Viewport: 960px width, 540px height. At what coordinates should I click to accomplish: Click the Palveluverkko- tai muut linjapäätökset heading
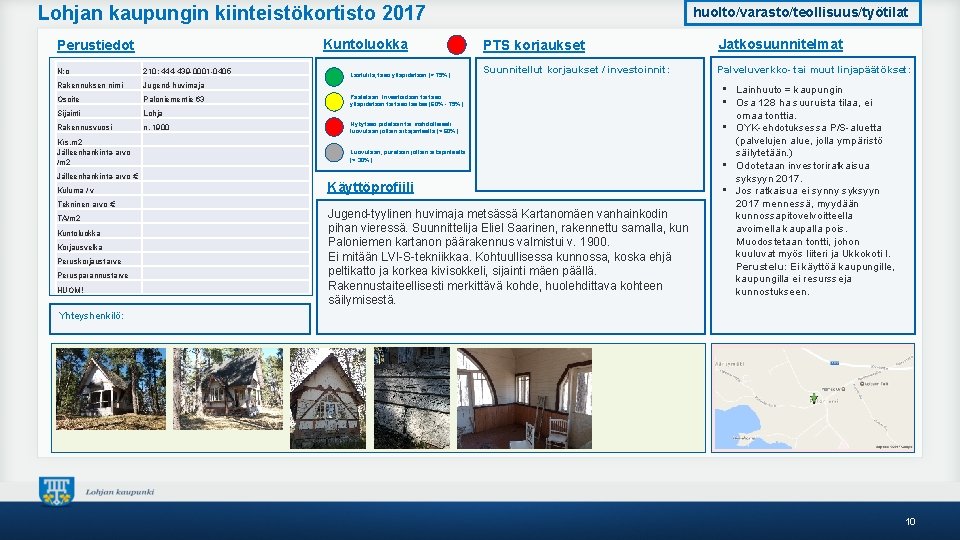[x=814, y=70]
